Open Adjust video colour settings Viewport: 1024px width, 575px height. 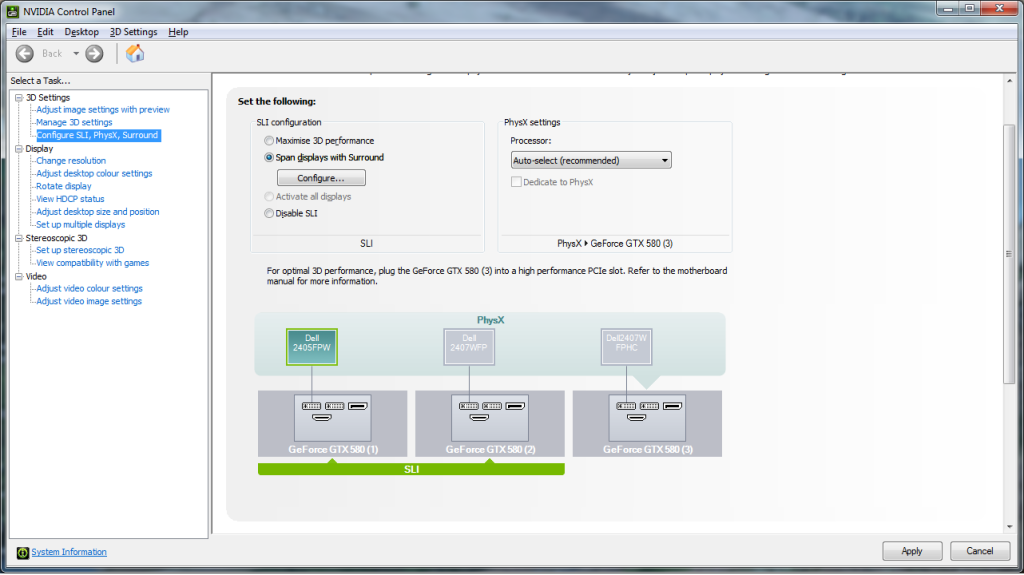(x=89, y=289)
